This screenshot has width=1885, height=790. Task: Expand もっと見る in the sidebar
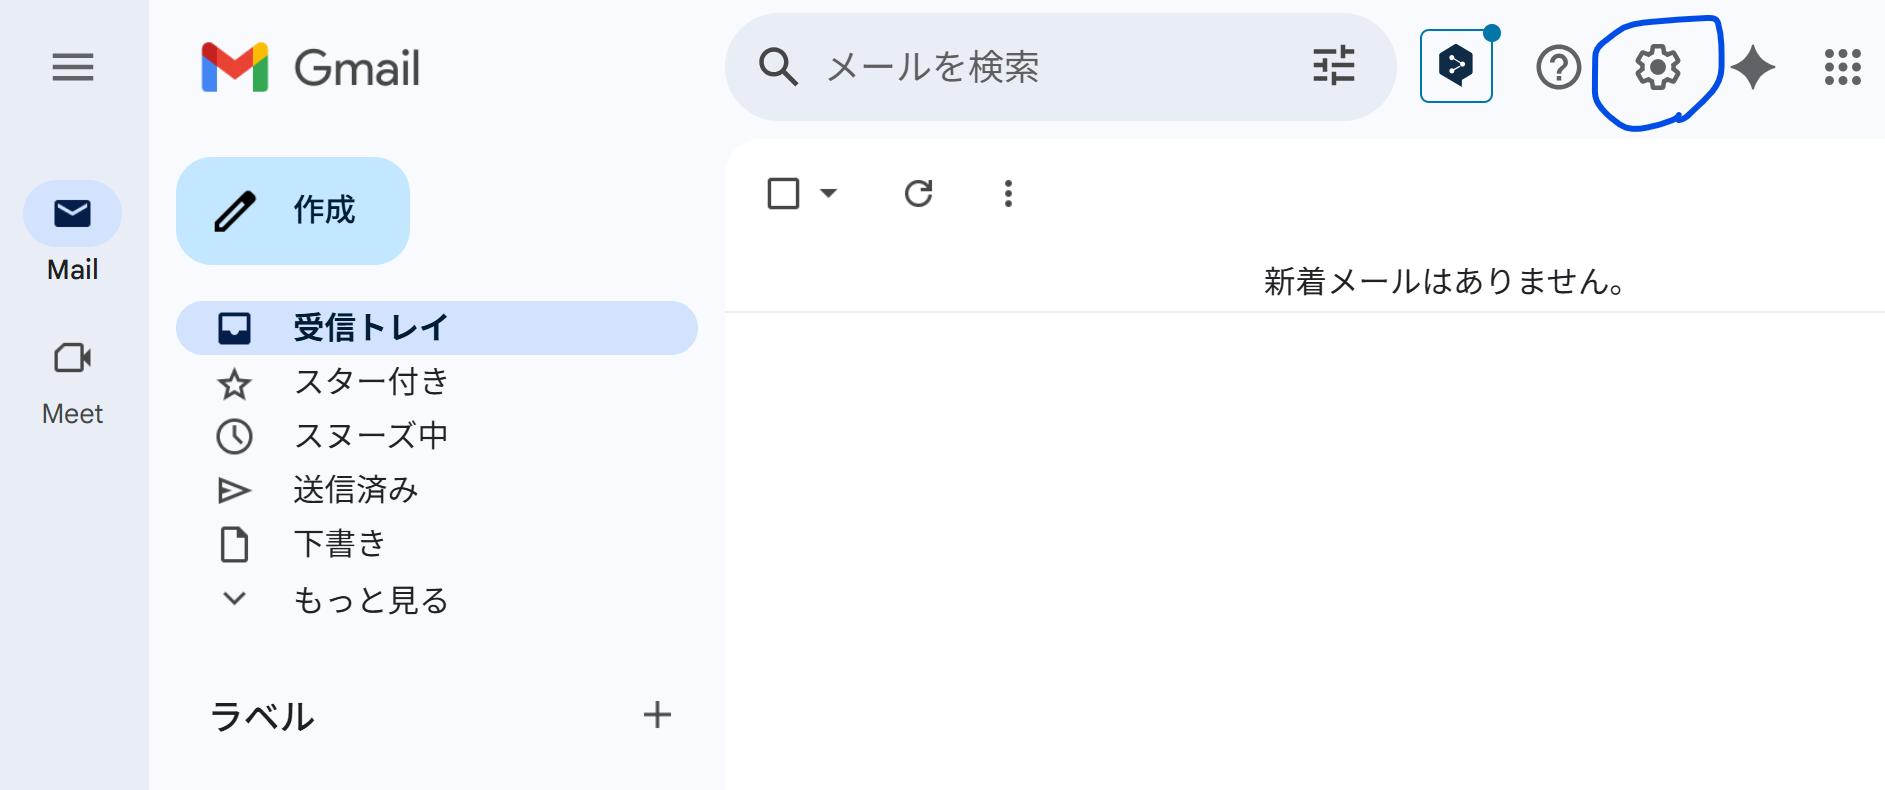(x=371, y=599)
